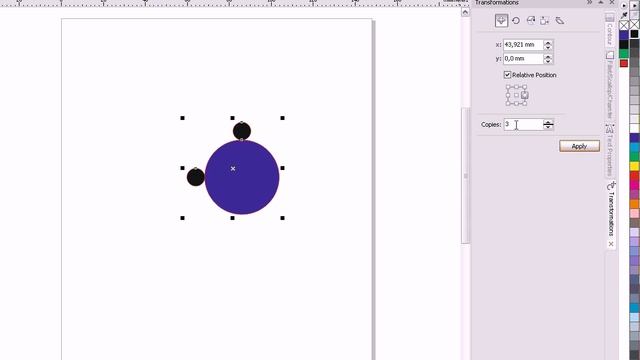Choose the cyan swatch in the default palette
Image resolution: width=640 pixels, height=360 pixels.
[x=635, y=147]
